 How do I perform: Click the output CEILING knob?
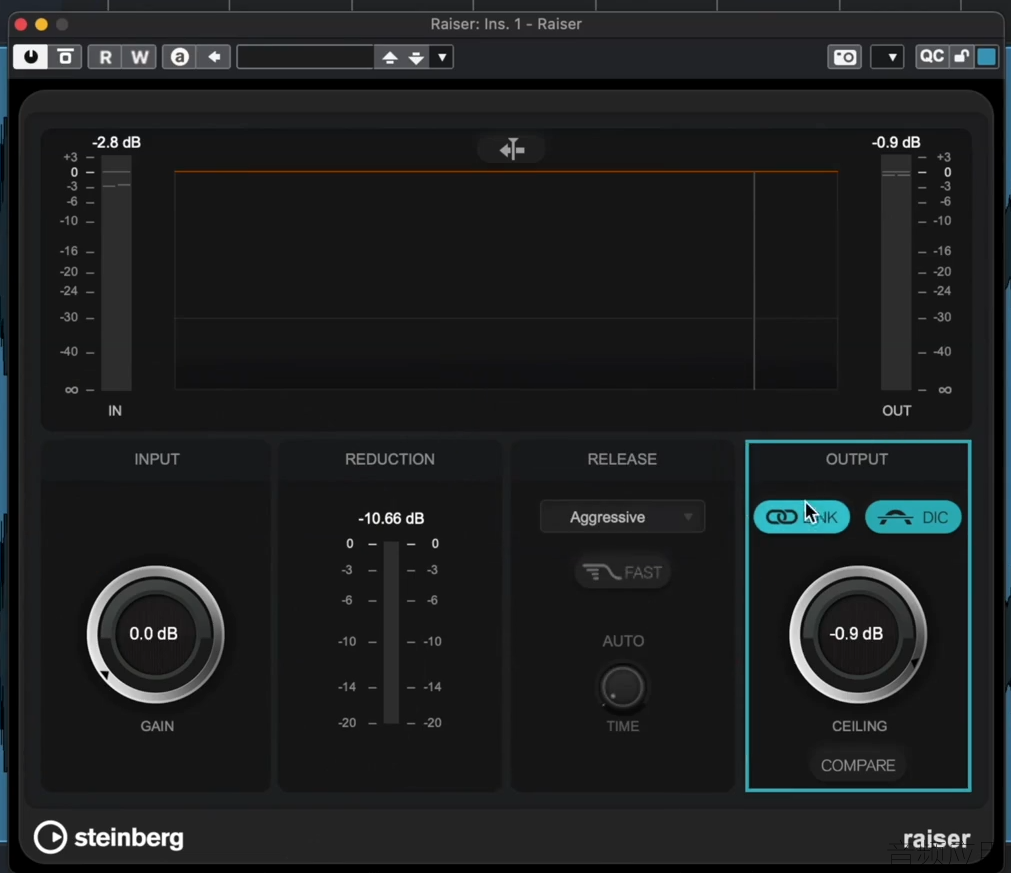858,634
